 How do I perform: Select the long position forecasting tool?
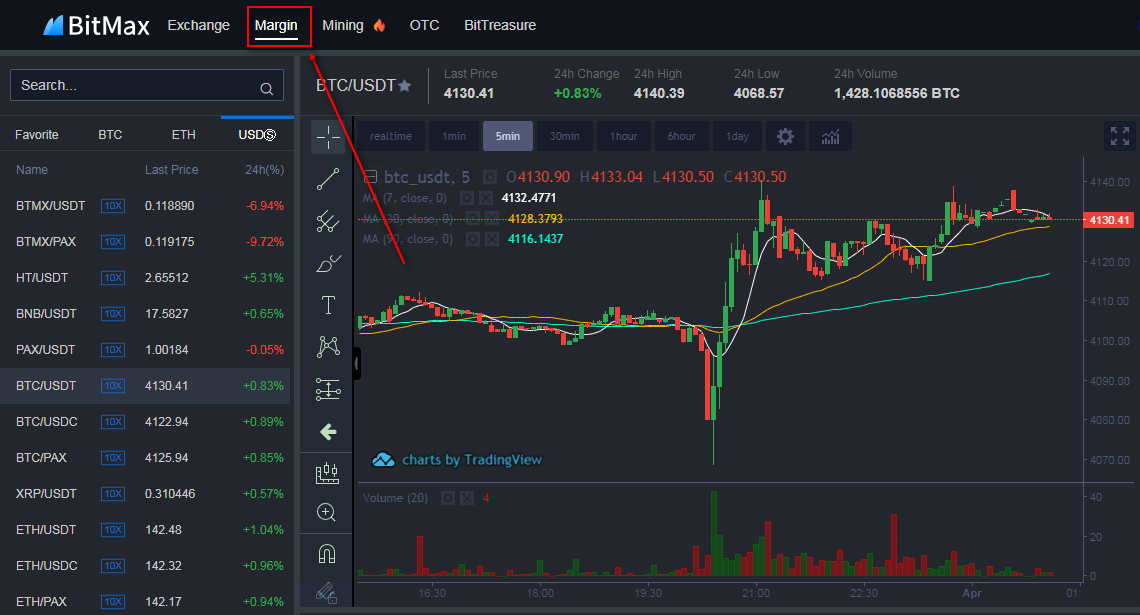pyautogui.click(x=328, y=390)
